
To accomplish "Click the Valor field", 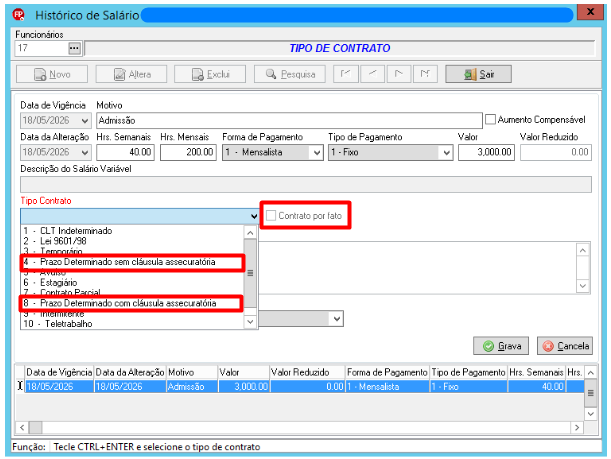I will pyautogui.click(x=486, y=152).
